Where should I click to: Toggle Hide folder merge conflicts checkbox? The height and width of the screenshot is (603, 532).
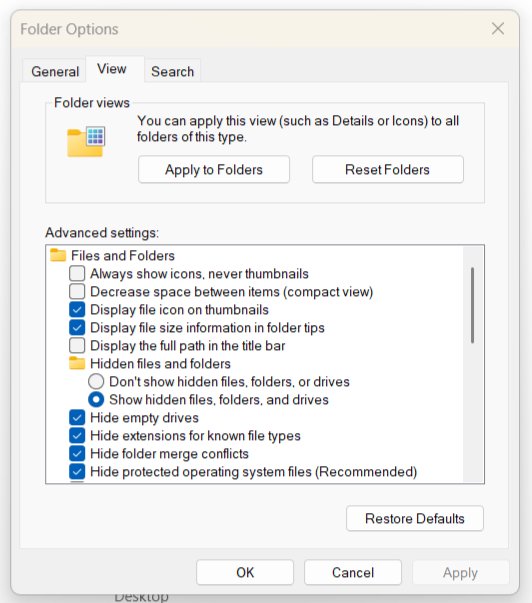[x=77, y=454]
